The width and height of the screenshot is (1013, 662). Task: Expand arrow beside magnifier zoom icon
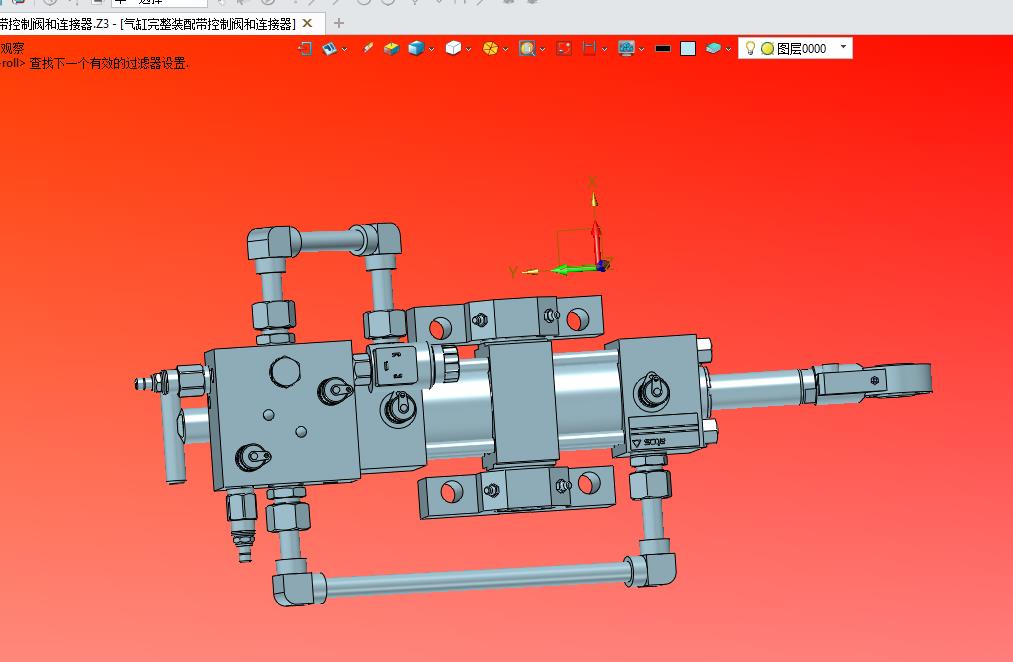(543, 49)
